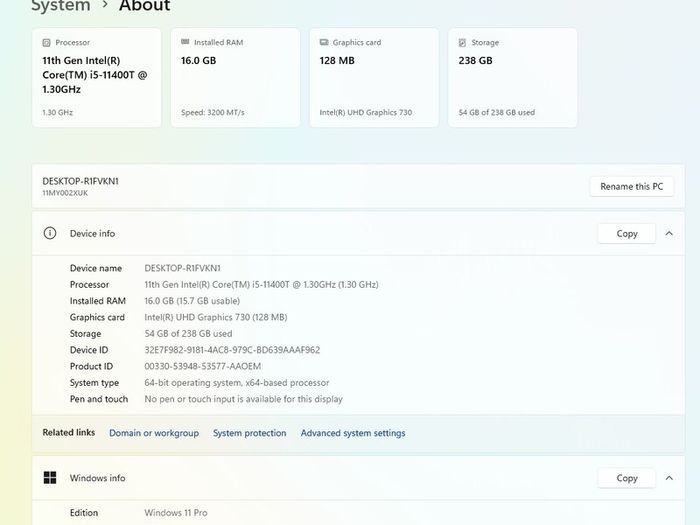Click the Product ID label
The image size is (700, 525).
point(91,367)
